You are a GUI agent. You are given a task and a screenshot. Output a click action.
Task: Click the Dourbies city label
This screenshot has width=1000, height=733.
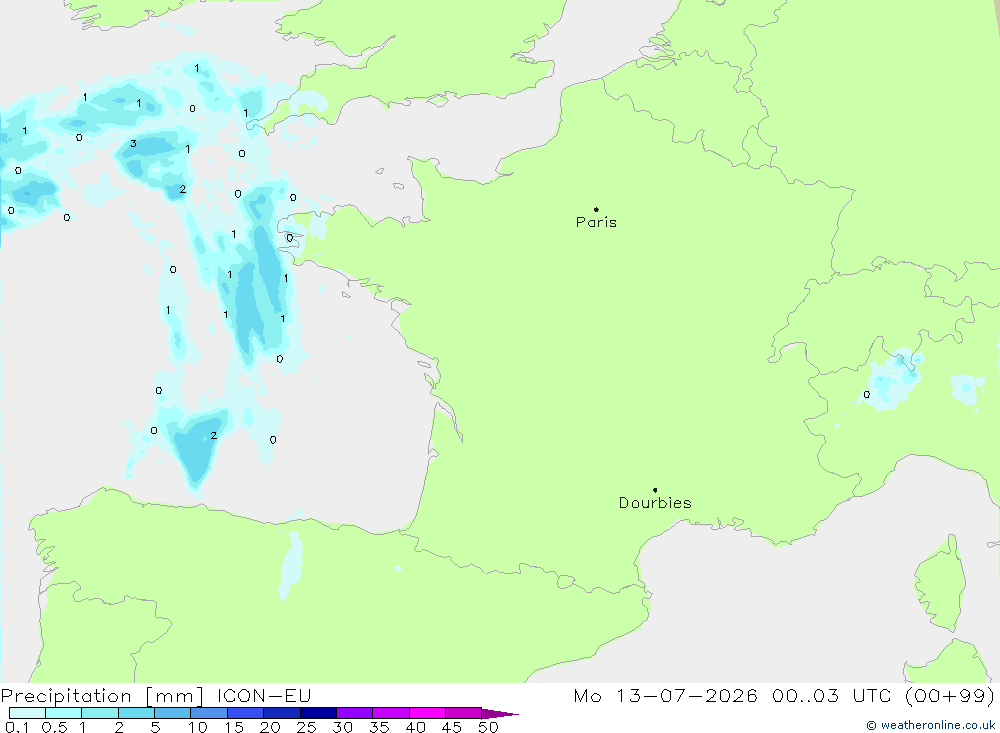click(x=655, y=503)
